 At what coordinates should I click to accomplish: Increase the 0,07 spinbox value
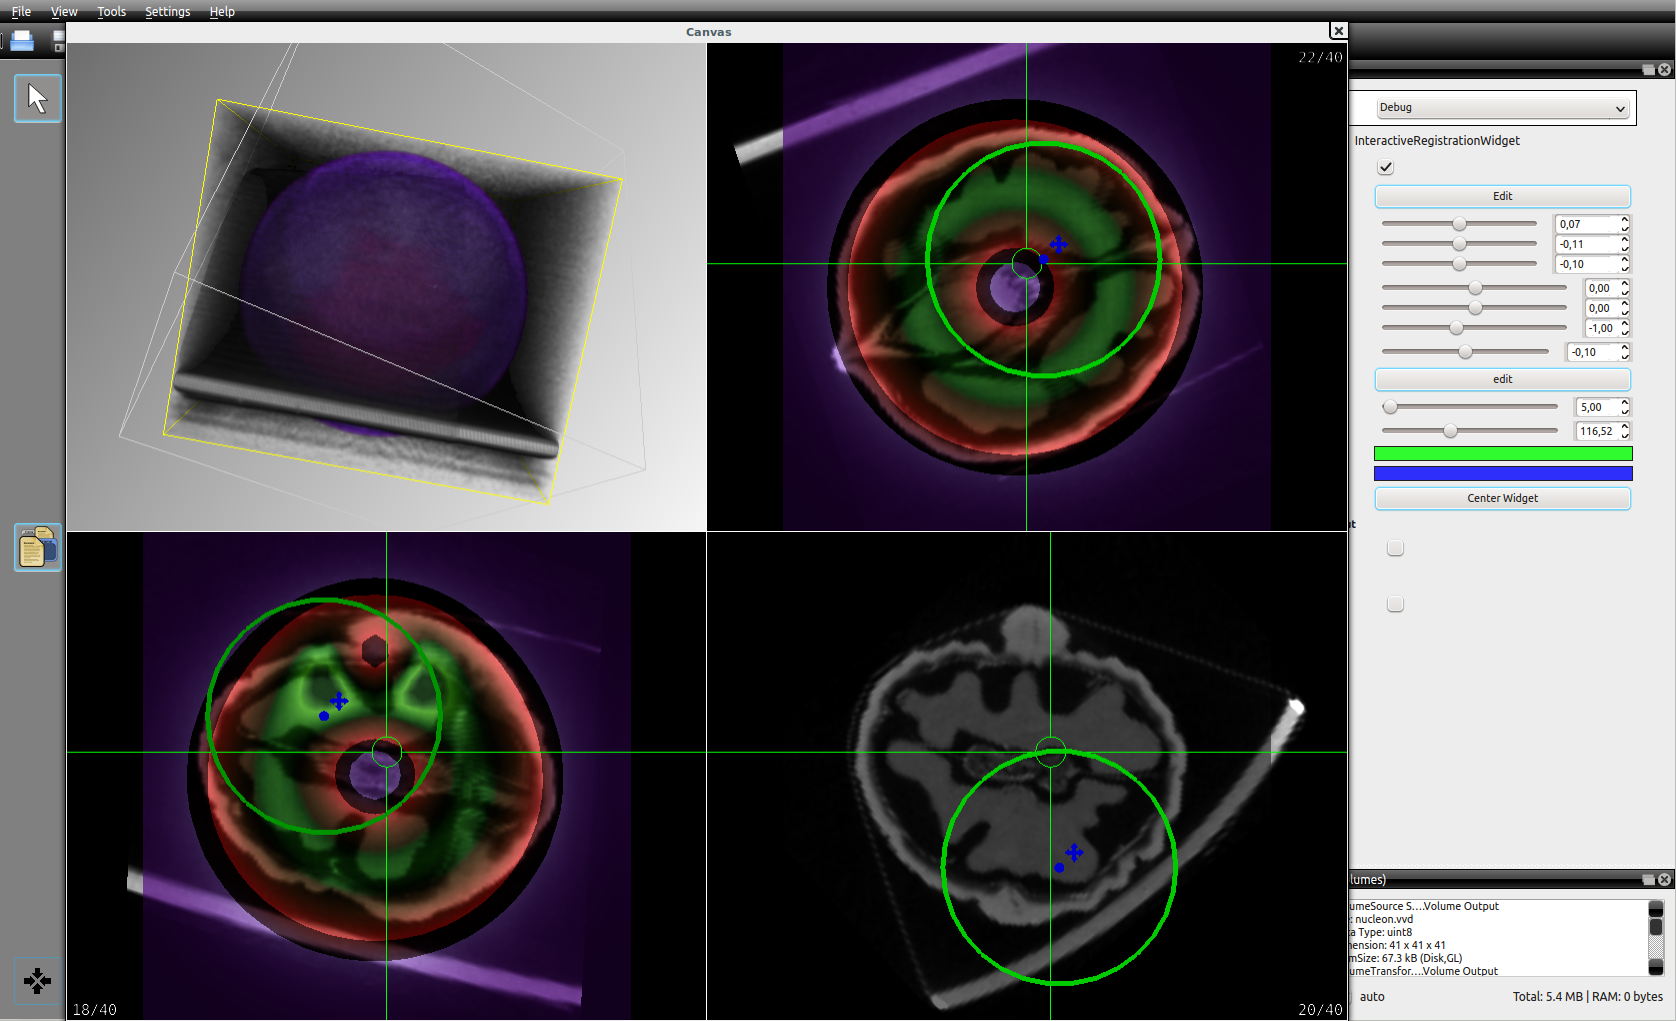click(1625, 220)
